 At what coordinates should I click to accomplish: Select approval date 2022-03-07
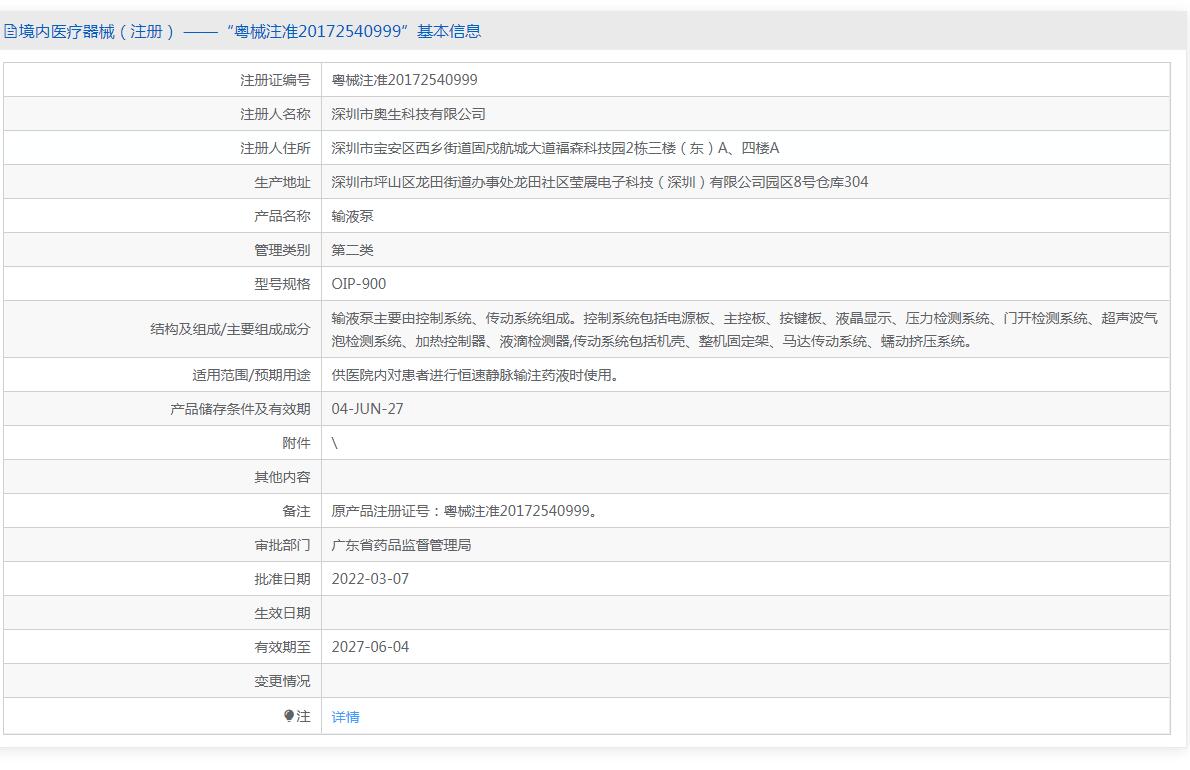click(370, 579)
